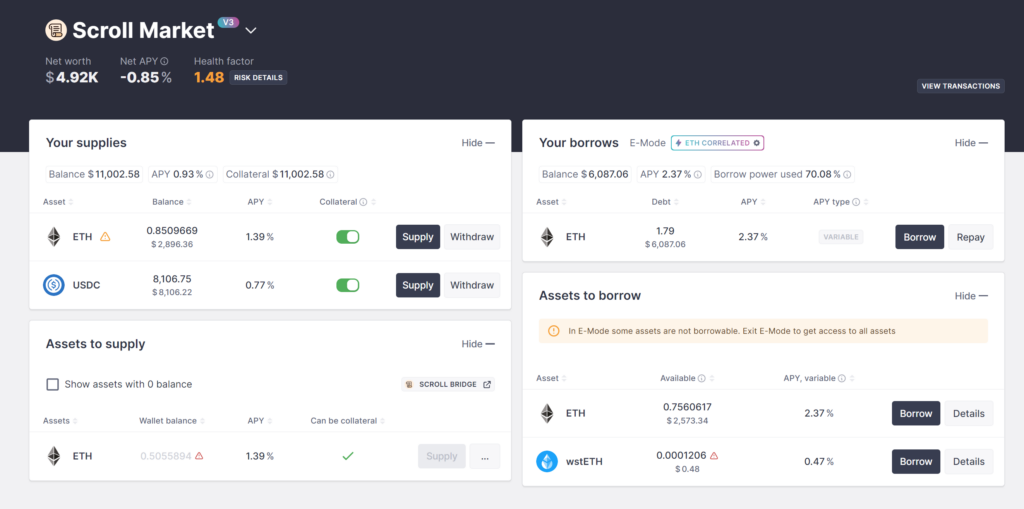The height and width of the screenshot is (509, 1024).
Task: Click Borrow in Your borrows ETH row
Action: (920, 237)
